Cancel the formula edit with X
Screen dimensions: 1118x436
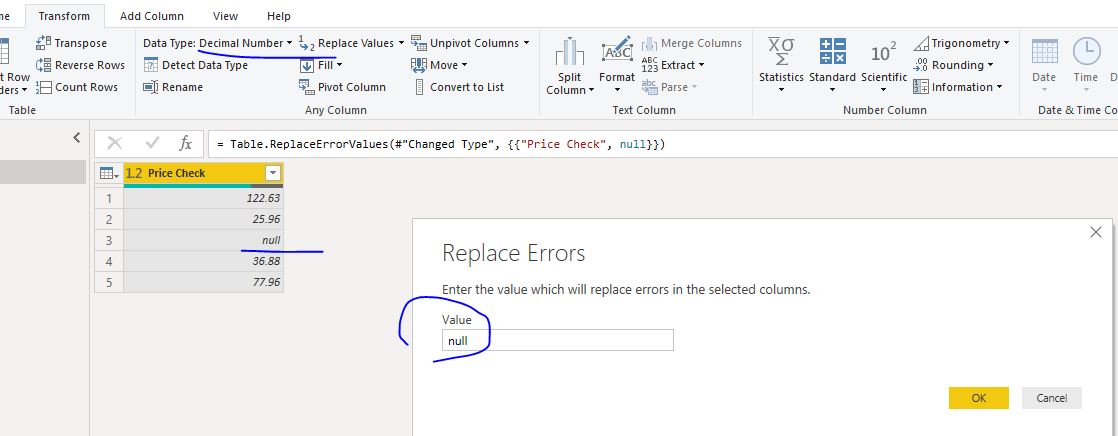pos(114,143)
